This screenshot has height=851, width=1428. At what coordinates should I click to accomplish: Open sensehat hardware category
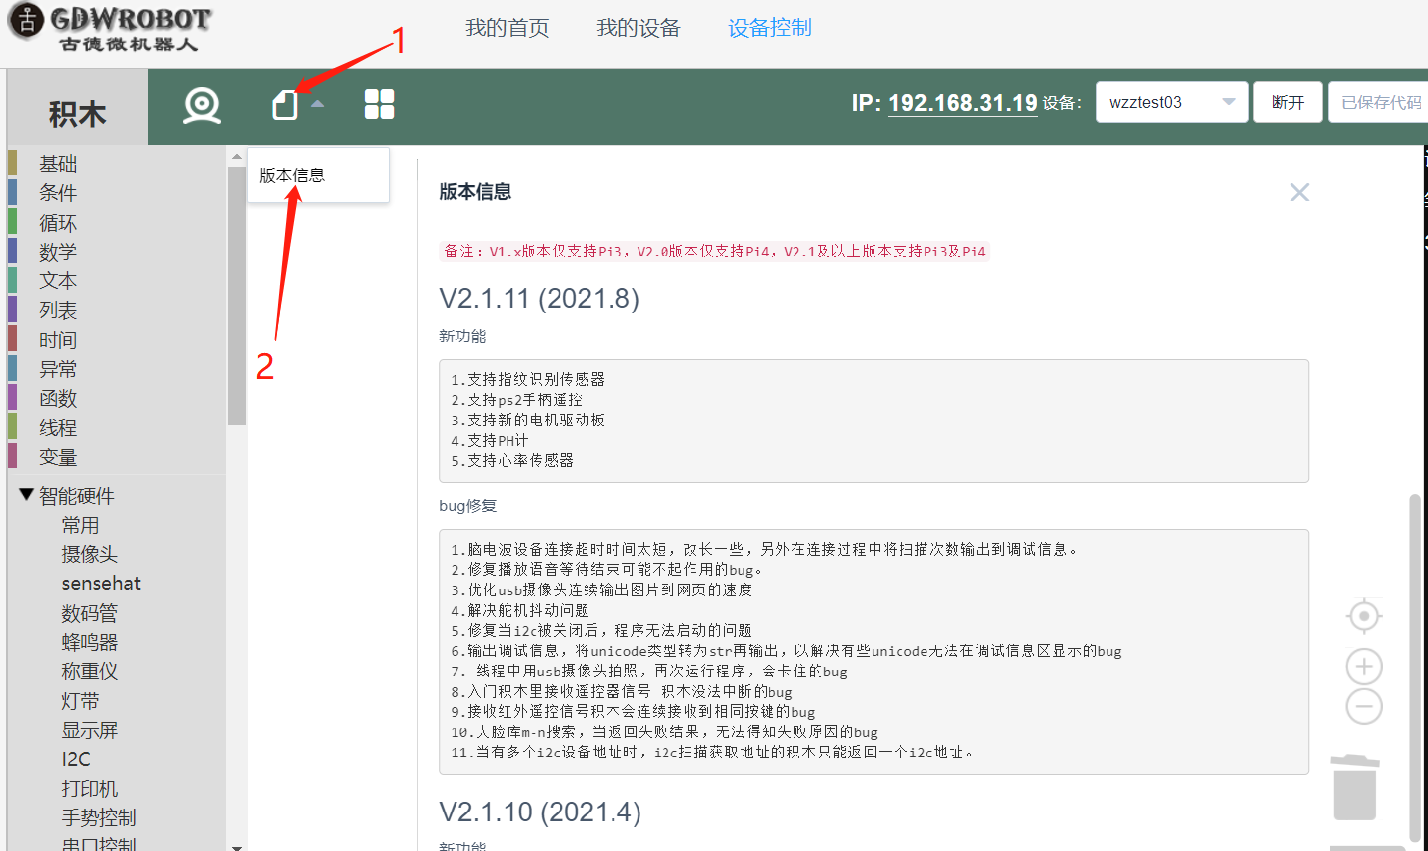(x=101, y=583)
